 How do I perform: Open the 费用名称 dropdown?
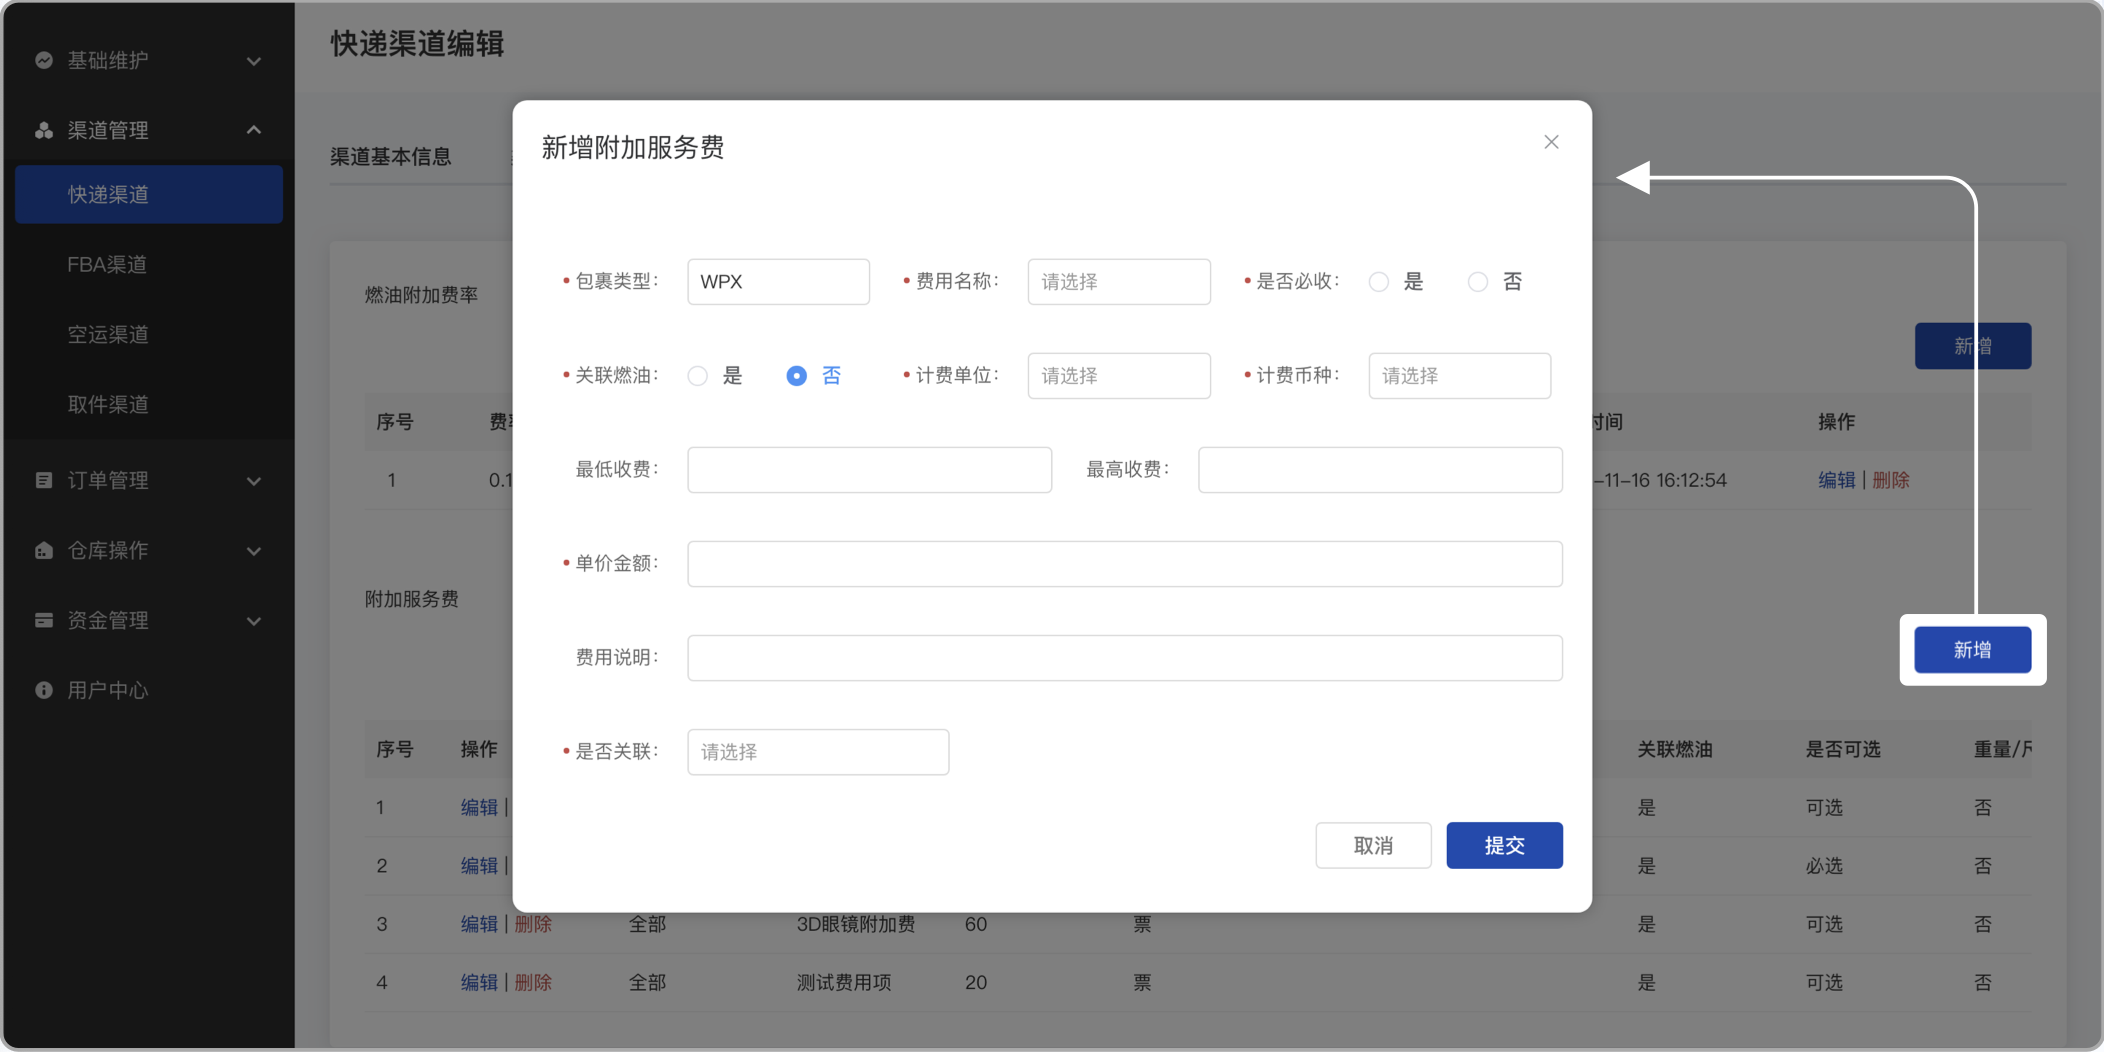(1118, 281)
